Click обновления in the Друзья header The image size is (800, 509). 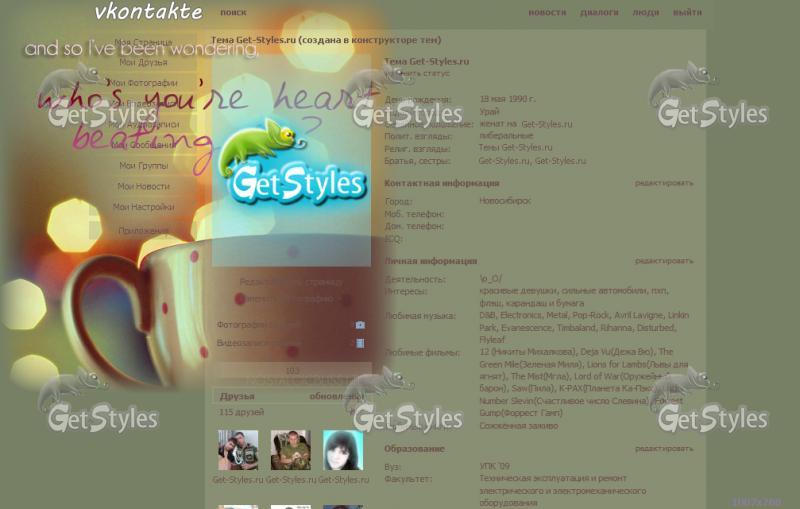coord(337,396)
